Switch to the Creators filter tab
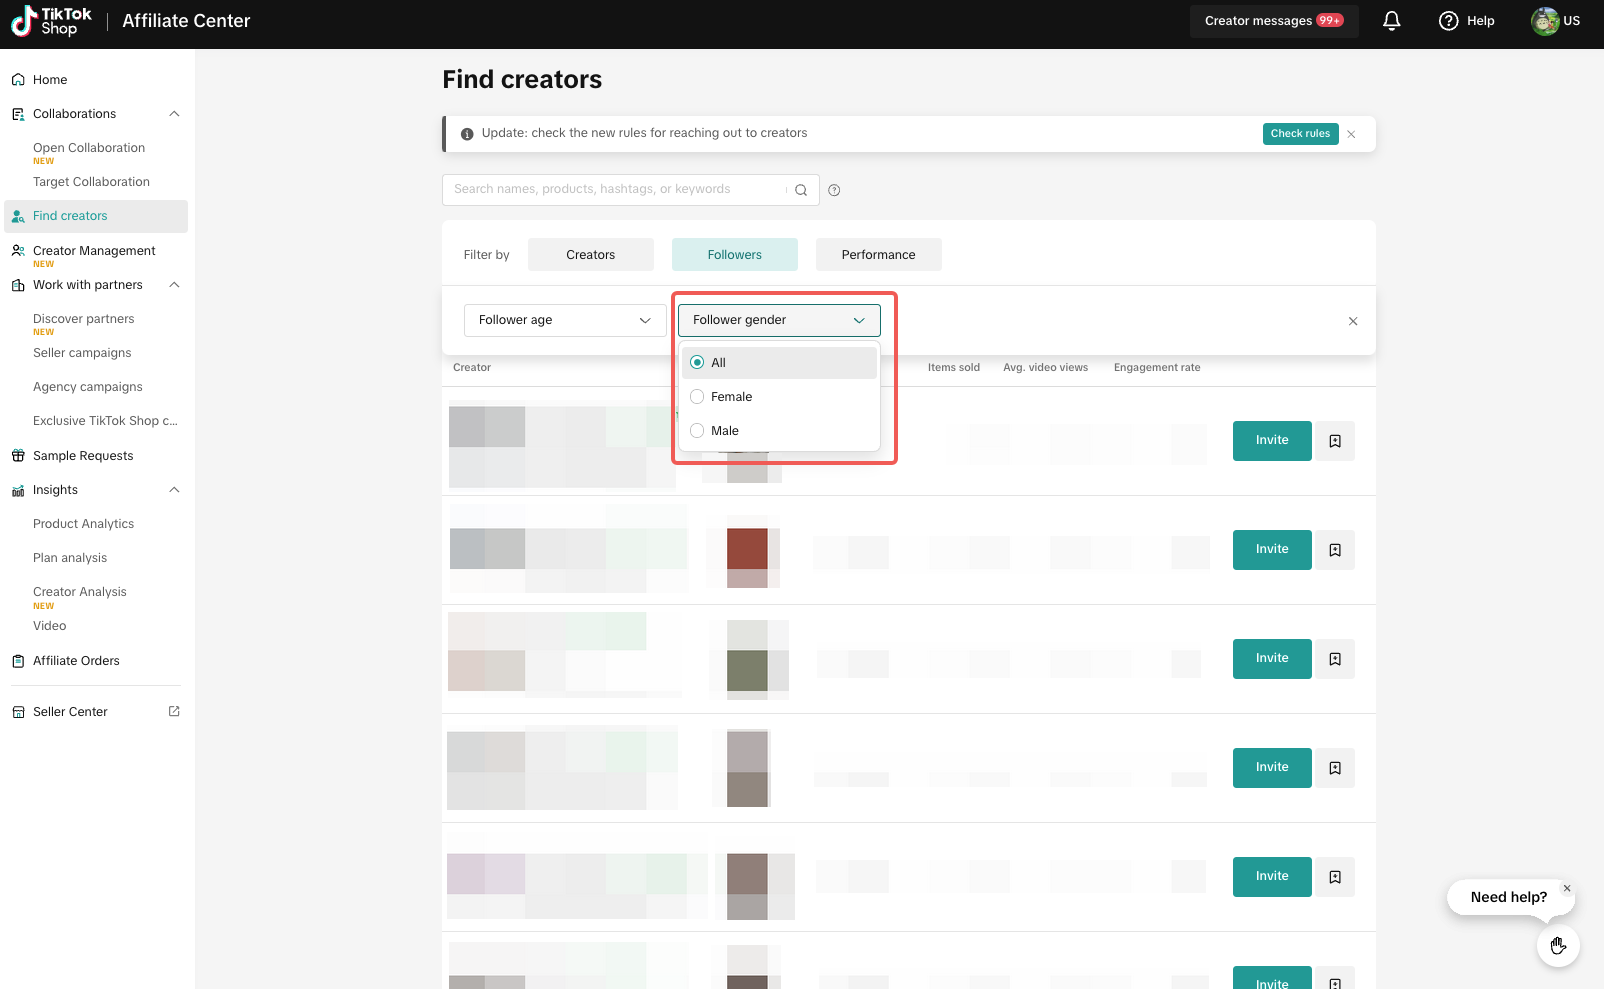This screenshot has height=989, width=1604. 590,255
